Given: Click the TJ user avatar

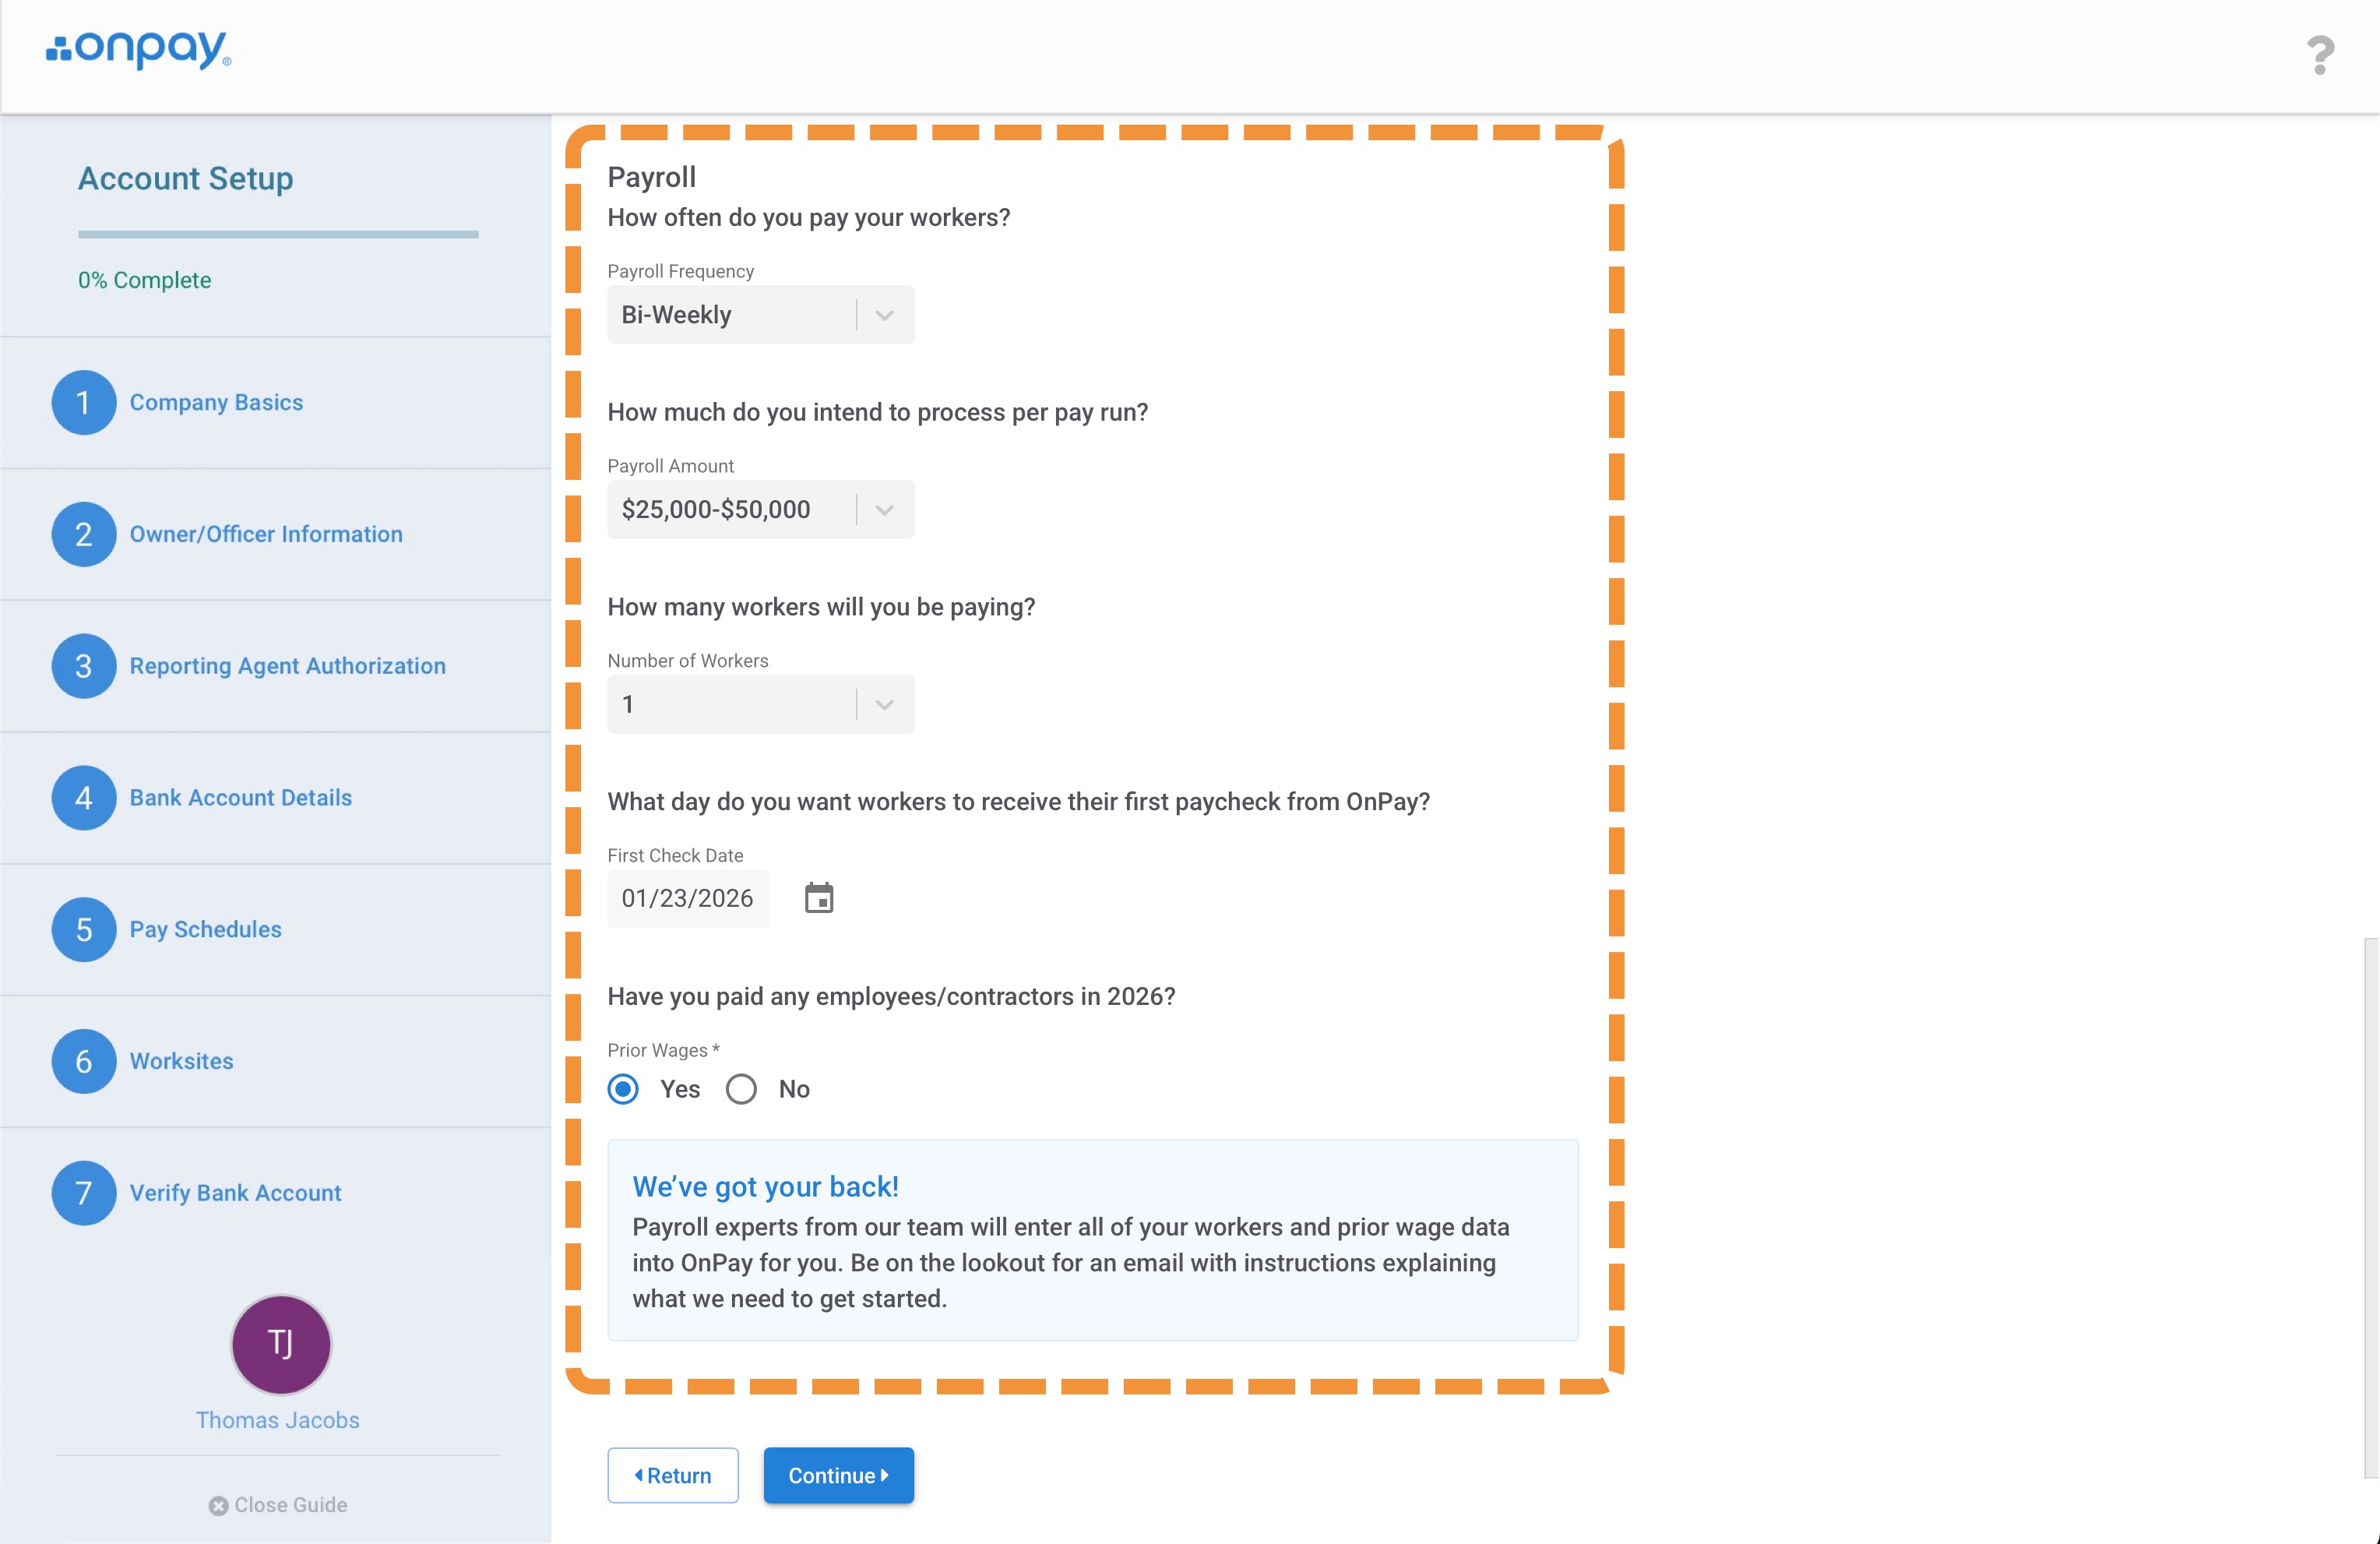Looking at the screenshot, I should click(281, 1344).
